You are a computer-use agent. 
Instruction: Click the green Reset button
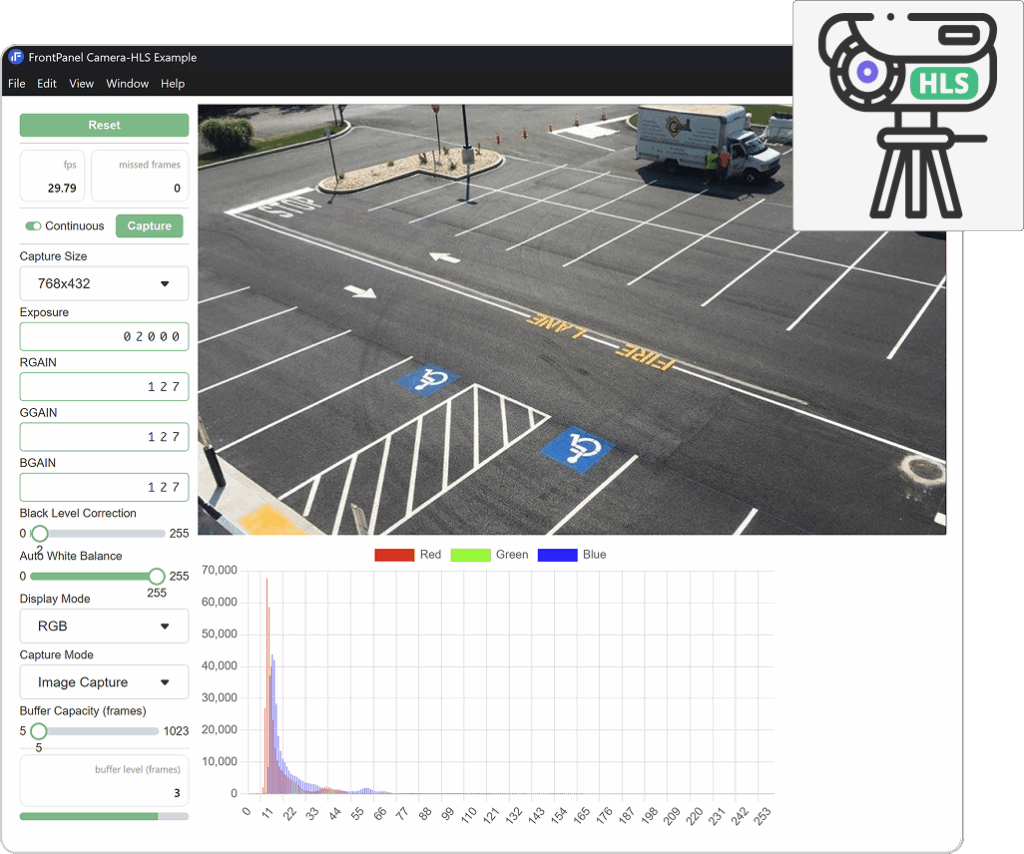pos(104,125)
